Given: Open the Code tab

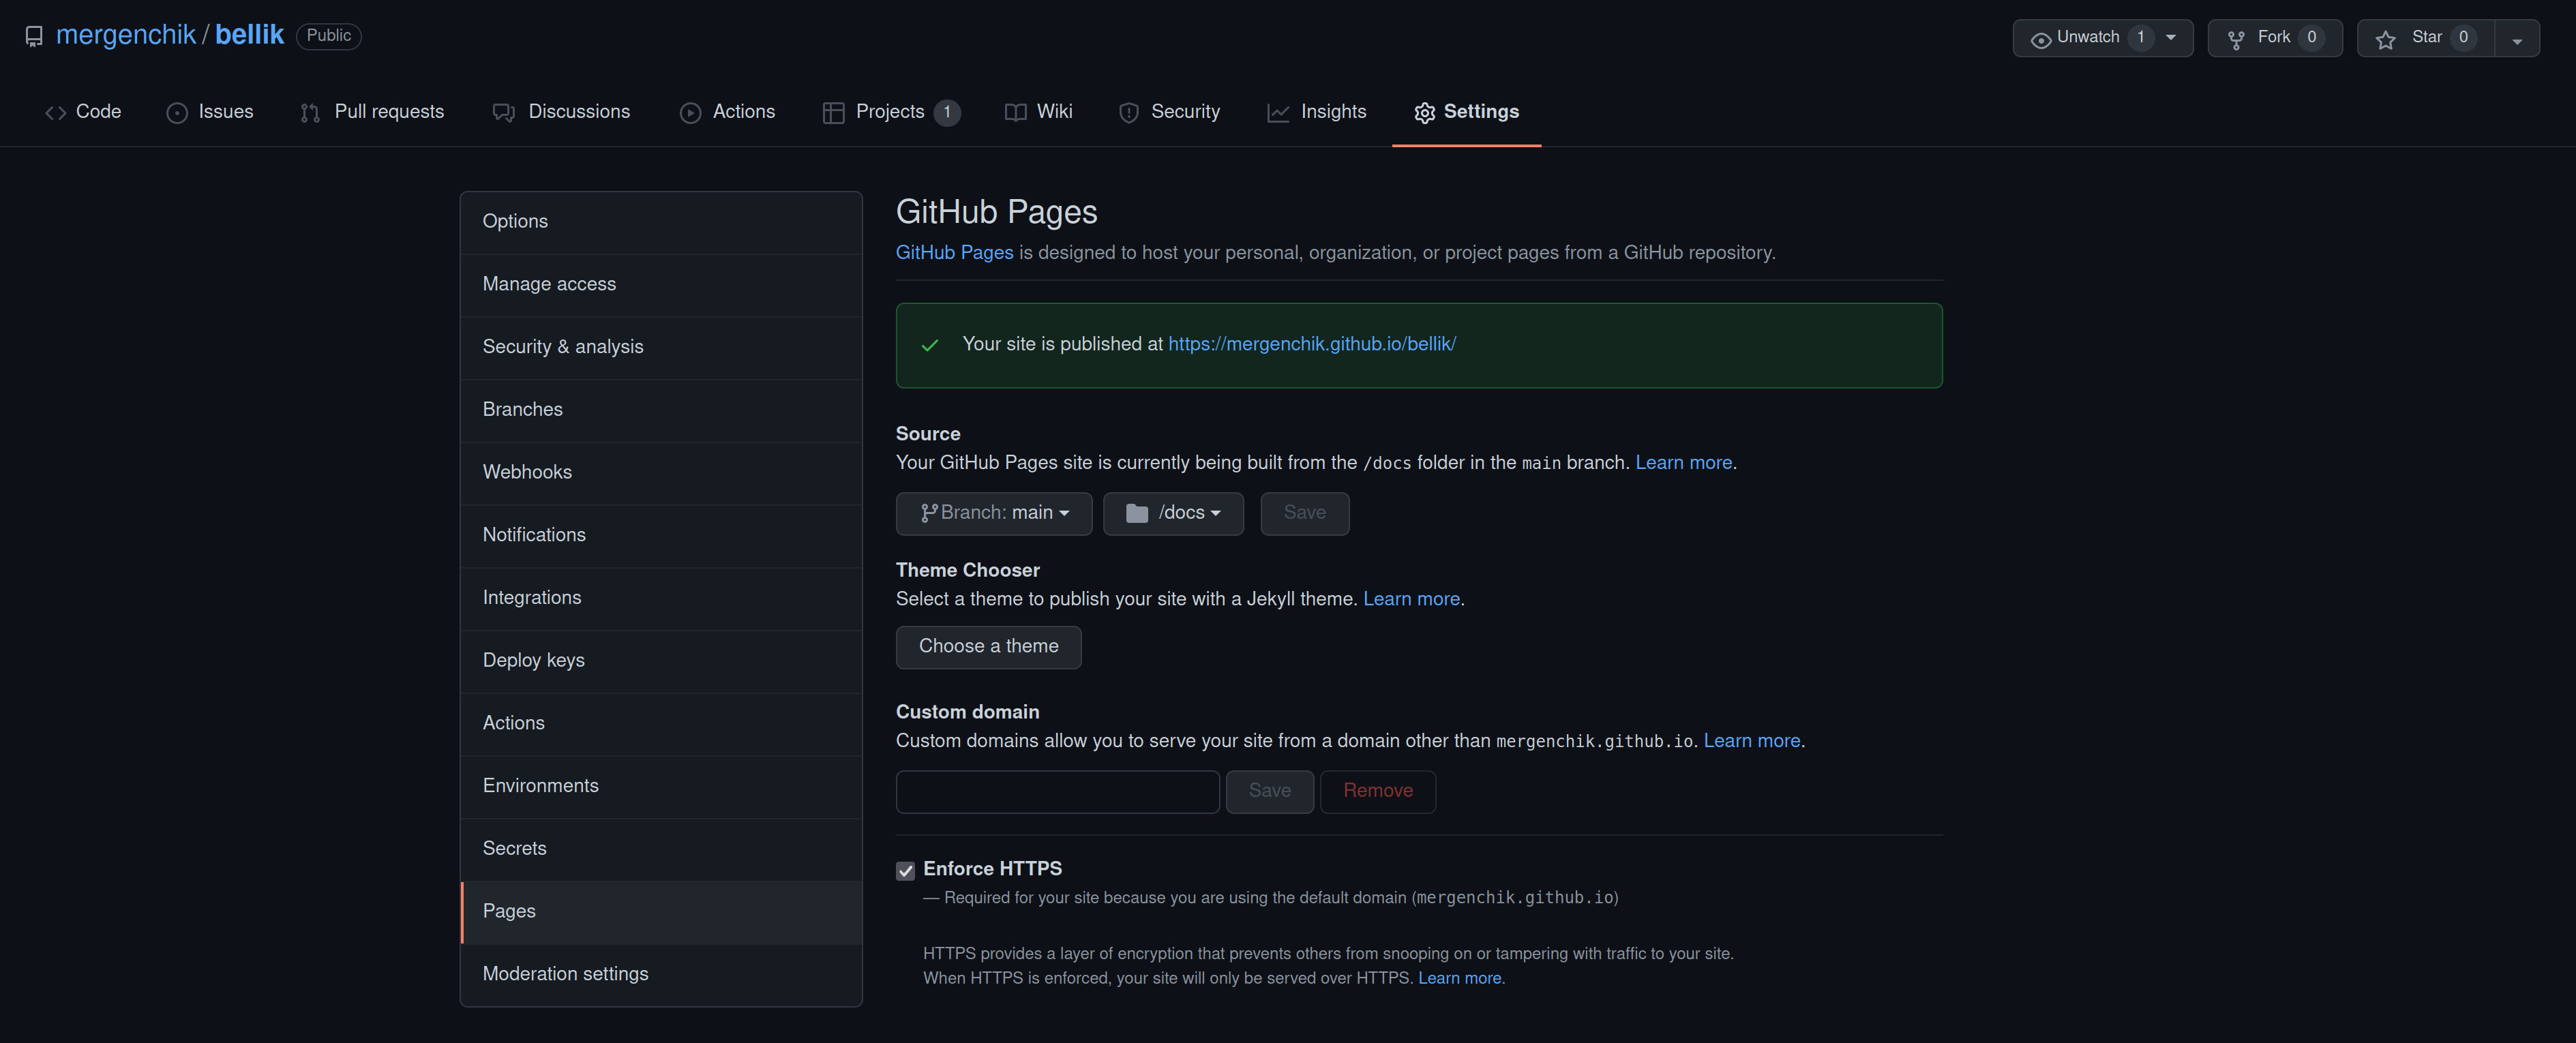Looking at the screenshot, I should [83, 112].
